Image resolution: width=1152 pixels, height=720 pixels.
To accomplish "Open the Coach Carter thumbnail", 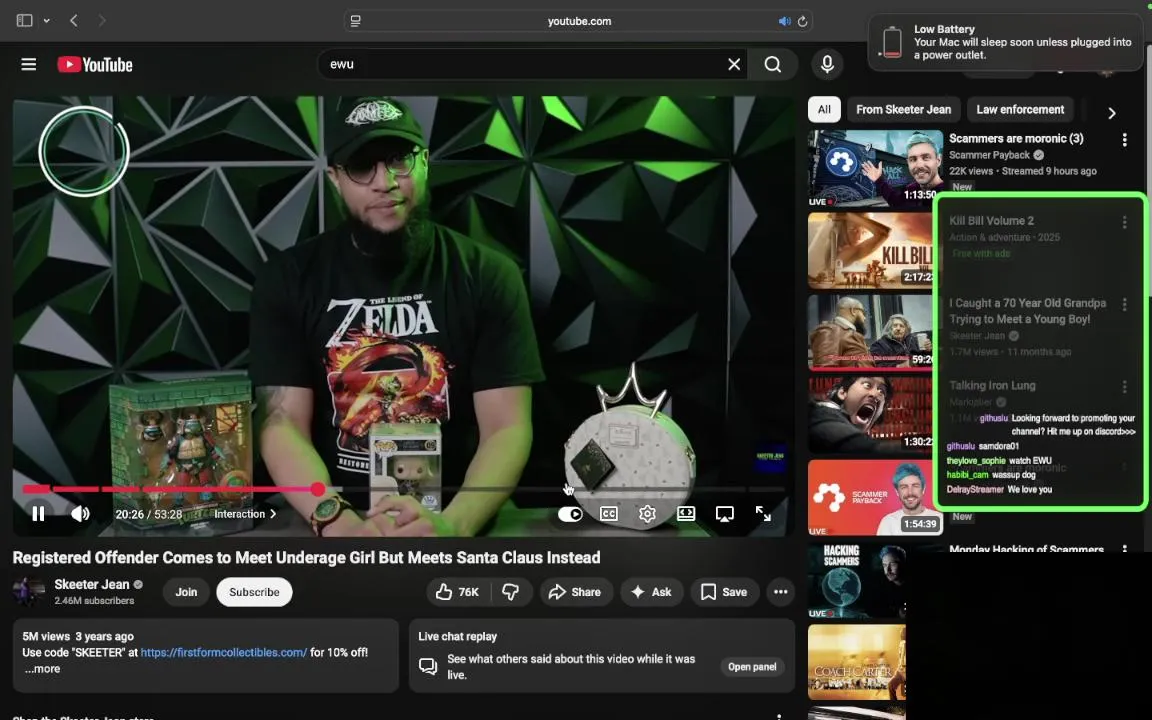I will tap(857, 662).
